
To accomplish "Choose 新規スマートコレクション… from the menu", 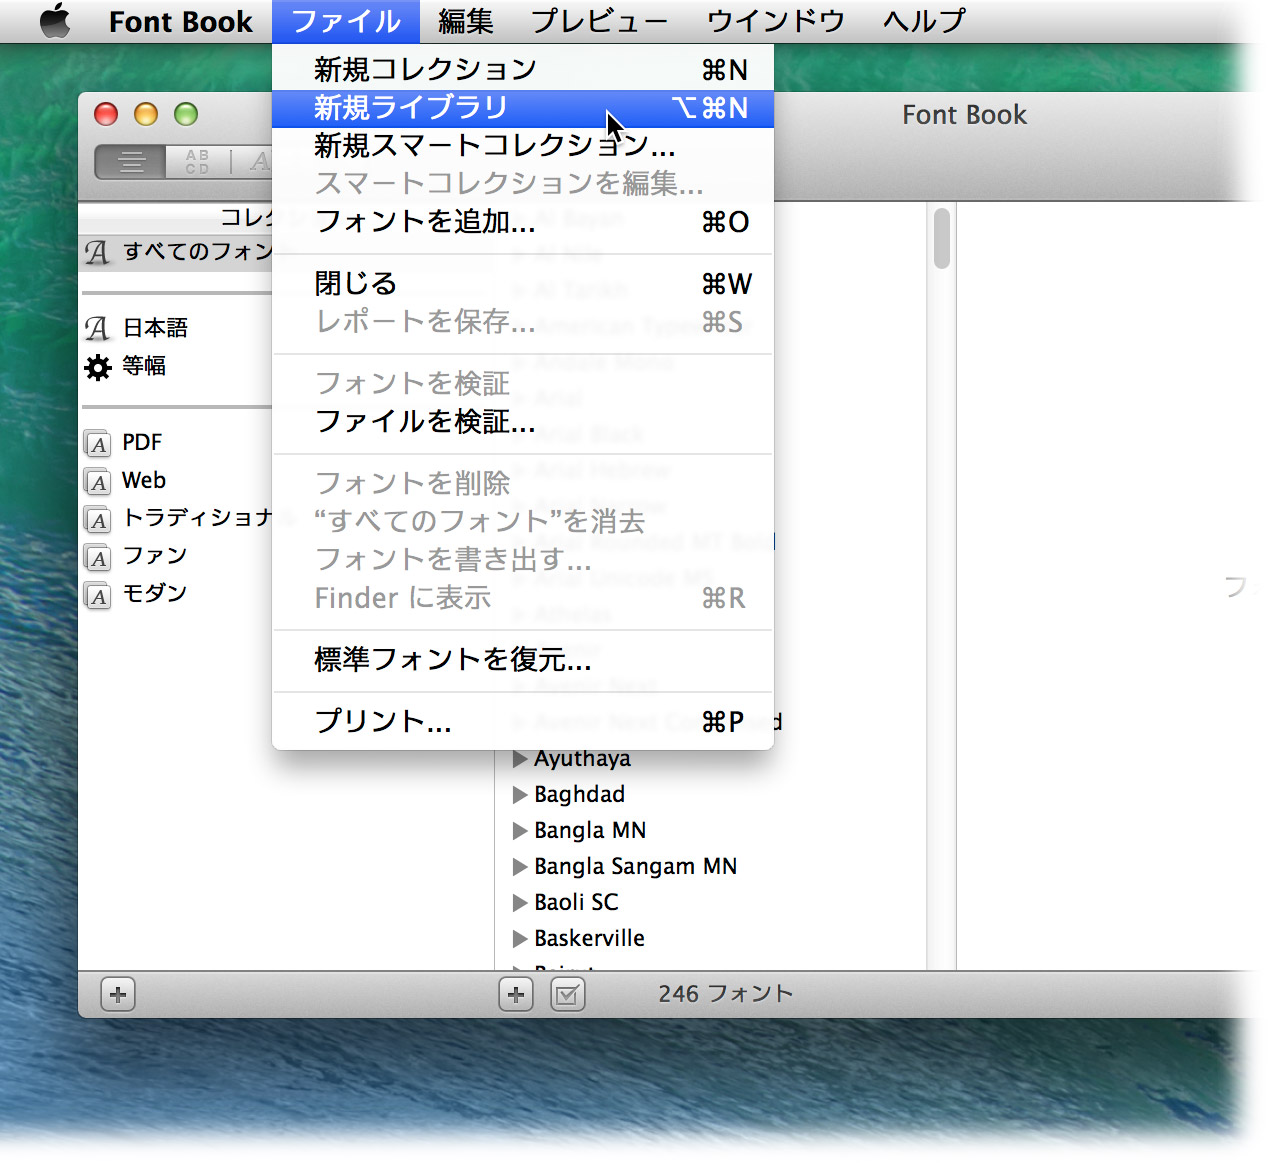I will click(523, 146).
